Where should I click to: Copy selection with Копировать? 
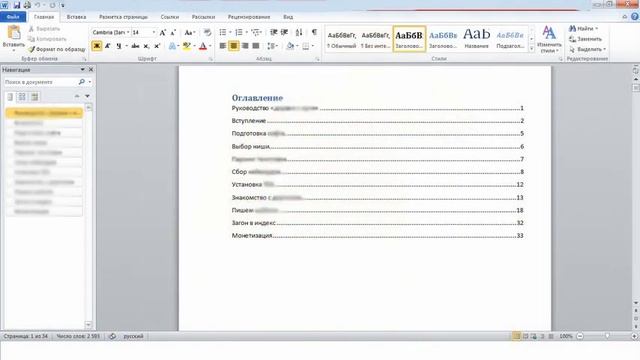(x=47, y=39)
